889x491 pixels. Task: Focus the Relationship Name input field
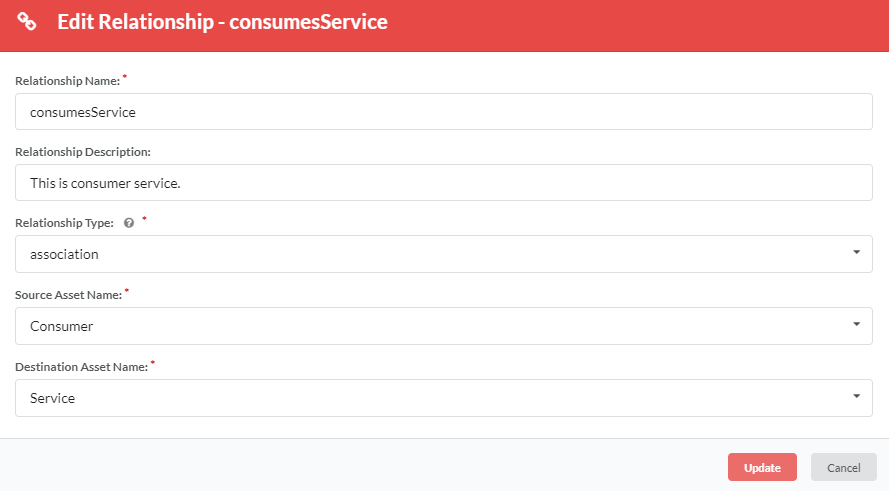443,112
